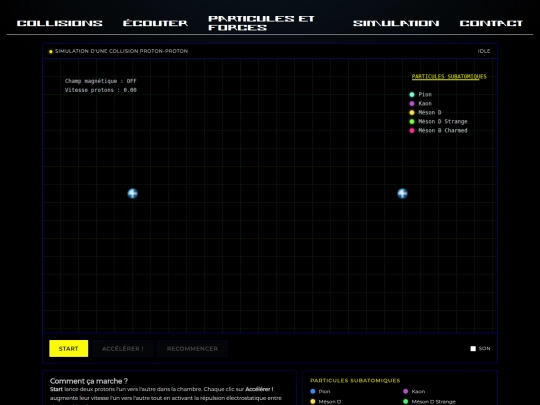Enable the Son checkbox
The height and width of the screenshot is (405, 540).
(x=473, y=349)
